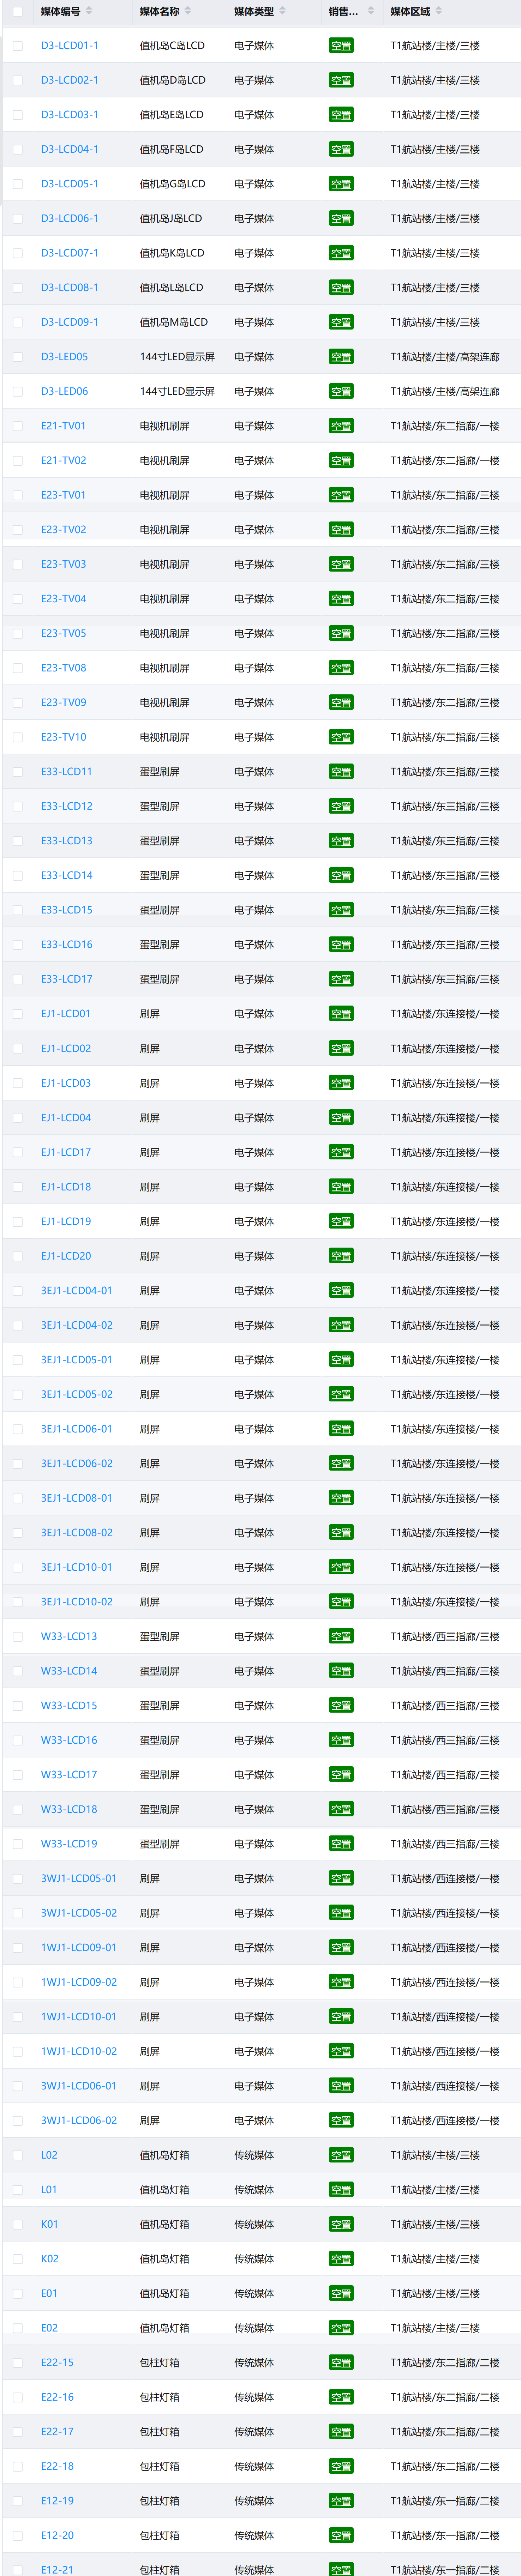Tick the checkbox for 3EJ1-LCD04-01

[17, 1291]
